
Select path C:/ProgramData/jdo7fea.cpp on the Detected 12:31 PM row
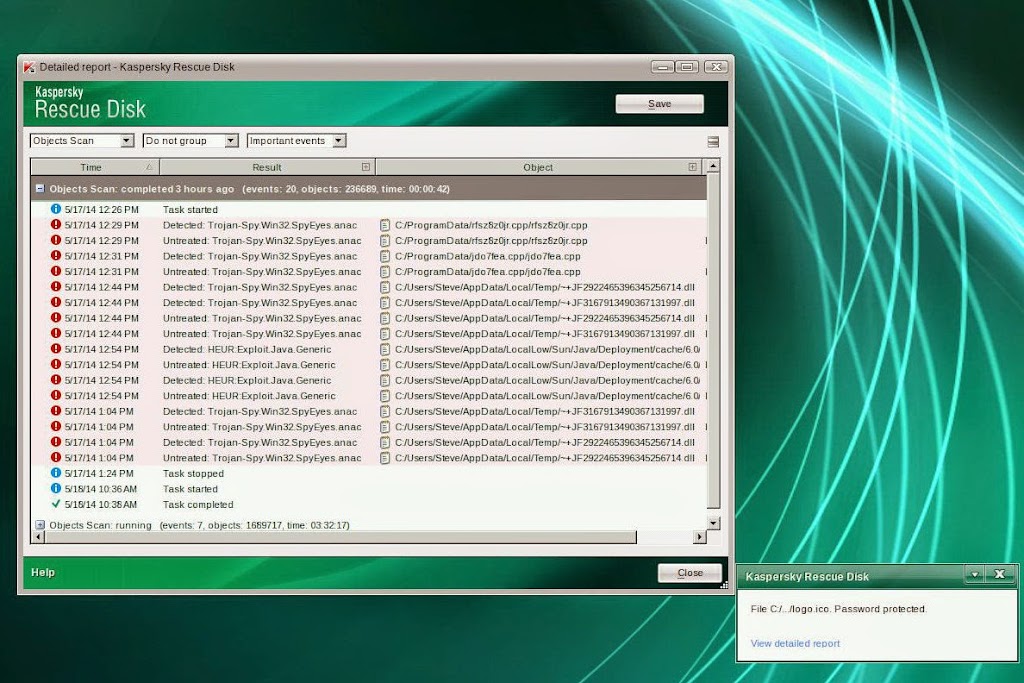(x=487, y=256)
